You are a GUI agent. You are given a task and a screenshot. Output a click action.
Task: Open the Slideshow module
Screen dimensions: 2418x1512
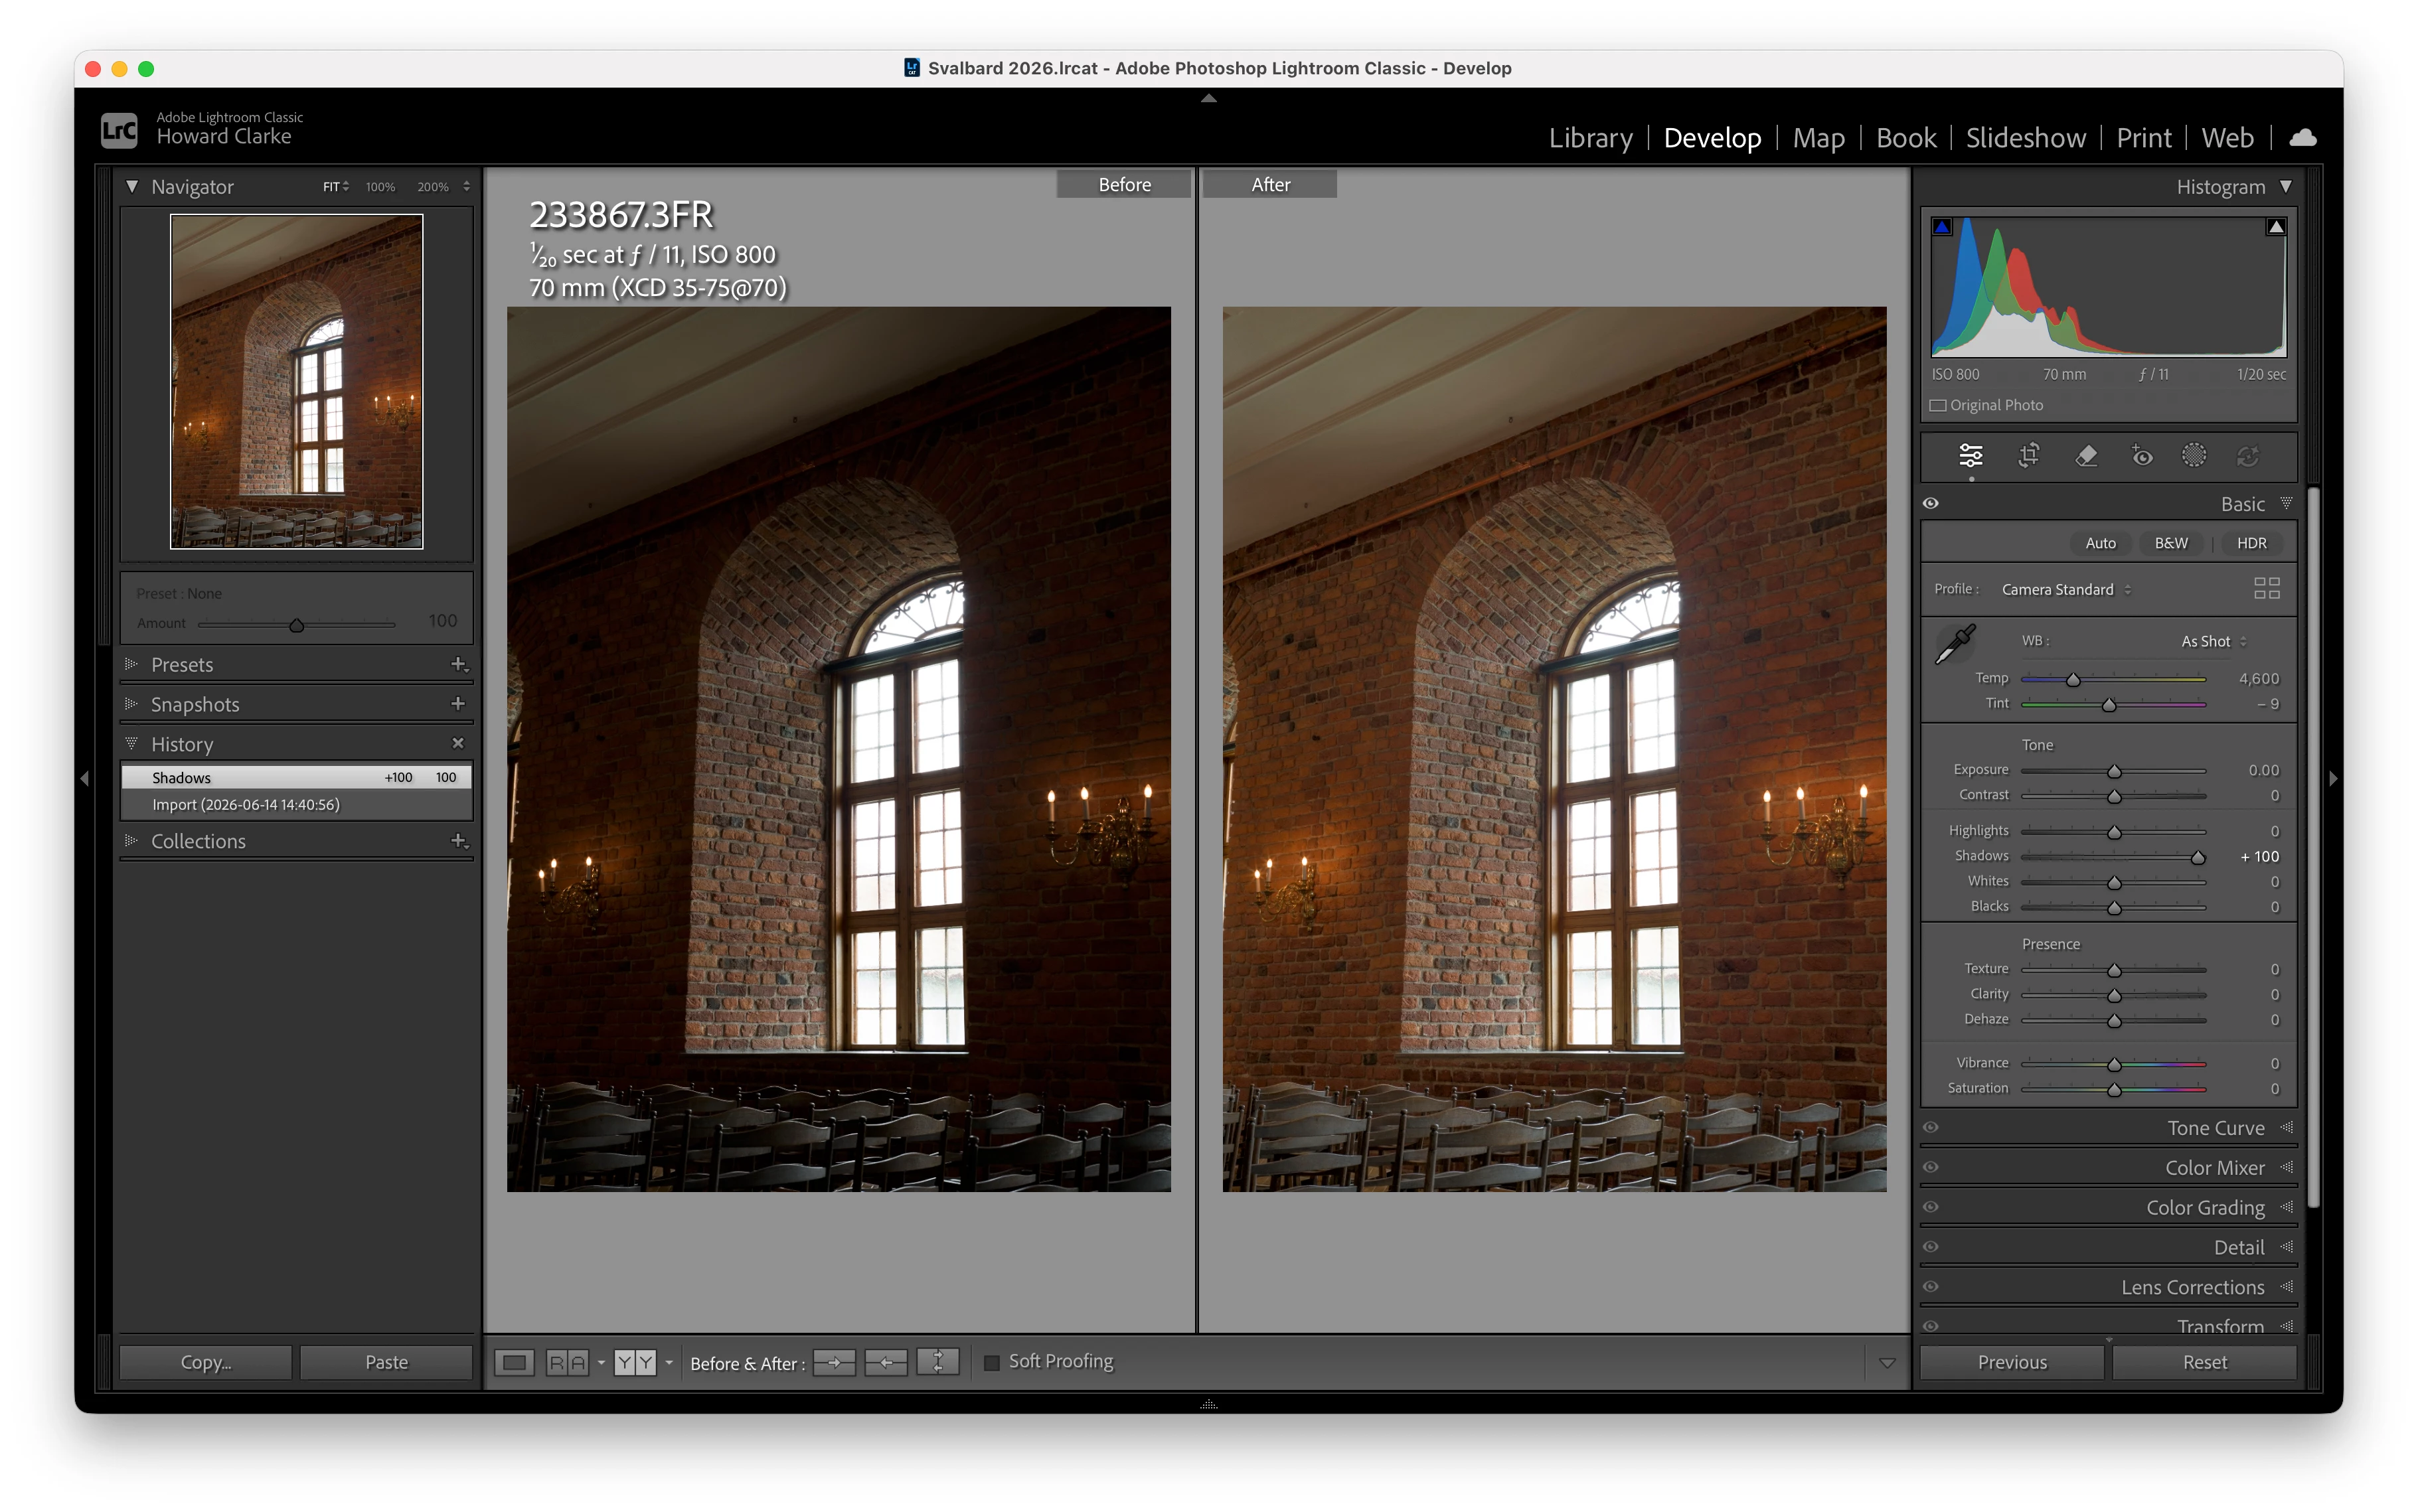tap(2025, 138)
